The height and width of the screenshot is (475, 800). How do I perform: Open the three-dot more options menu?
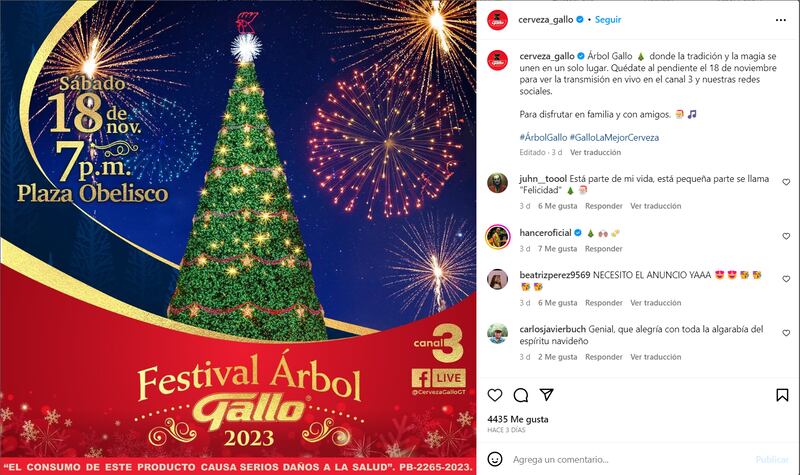click(x=781, y=20)
